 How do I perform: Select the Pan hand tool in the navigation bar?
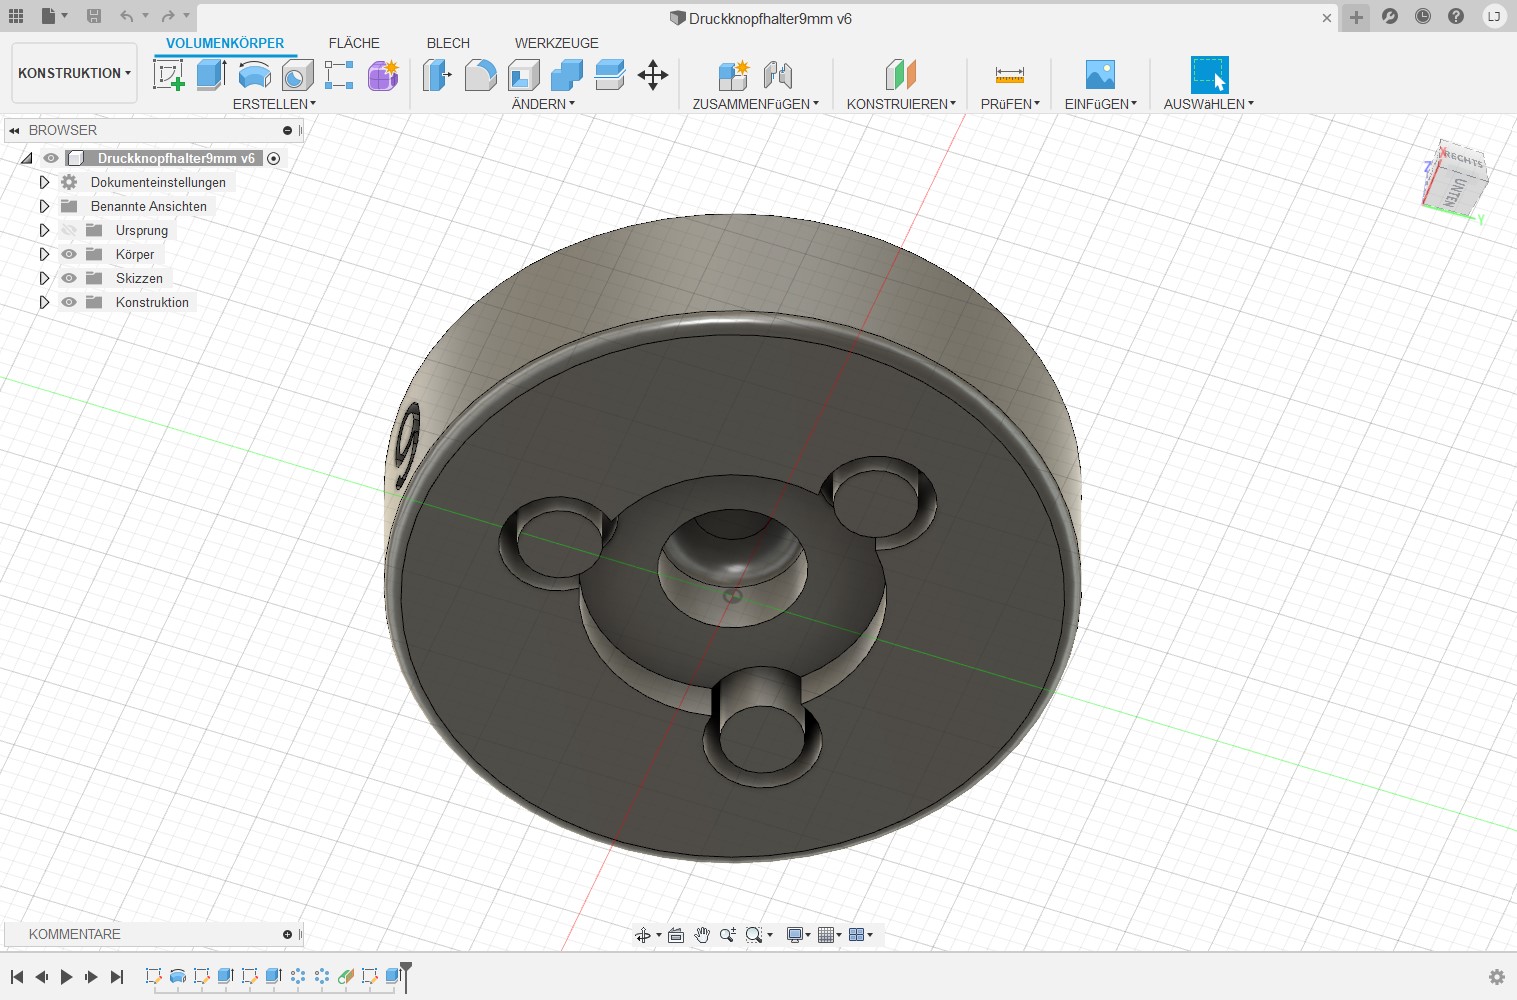pos(702,935)
